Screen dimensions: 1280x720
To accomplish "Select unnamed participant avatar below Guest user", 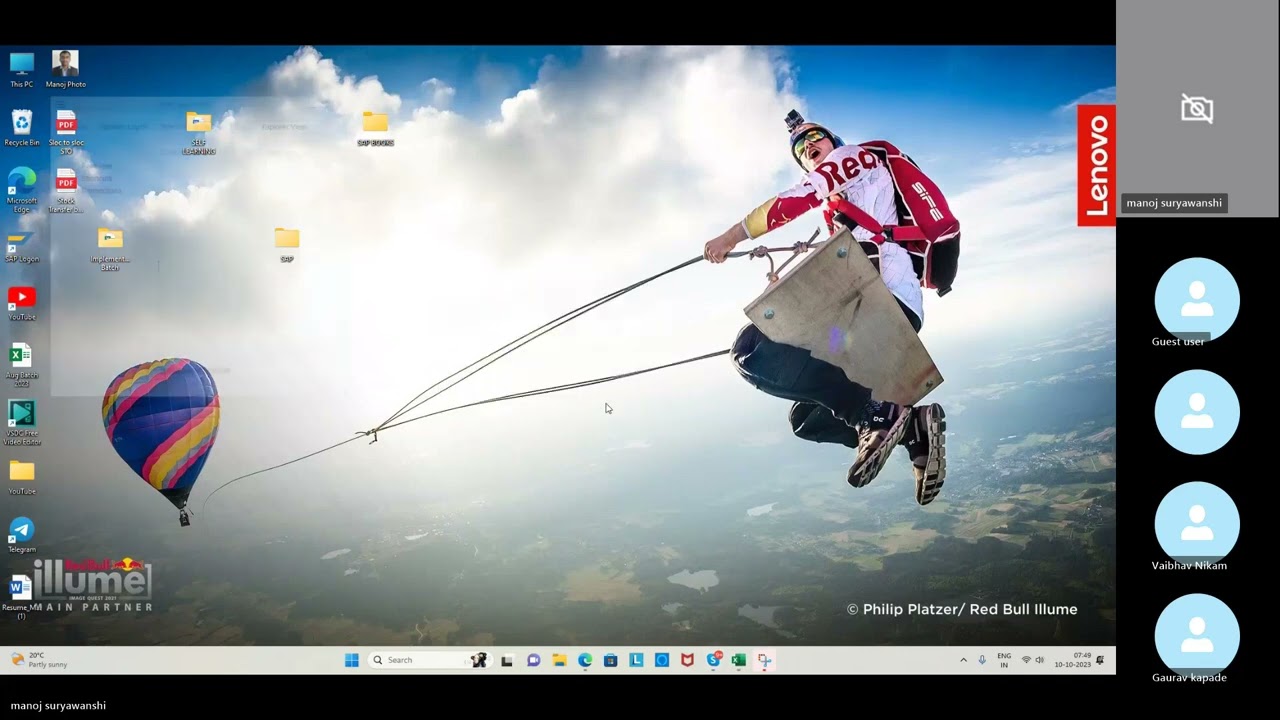I will [x=1197, y=412].
